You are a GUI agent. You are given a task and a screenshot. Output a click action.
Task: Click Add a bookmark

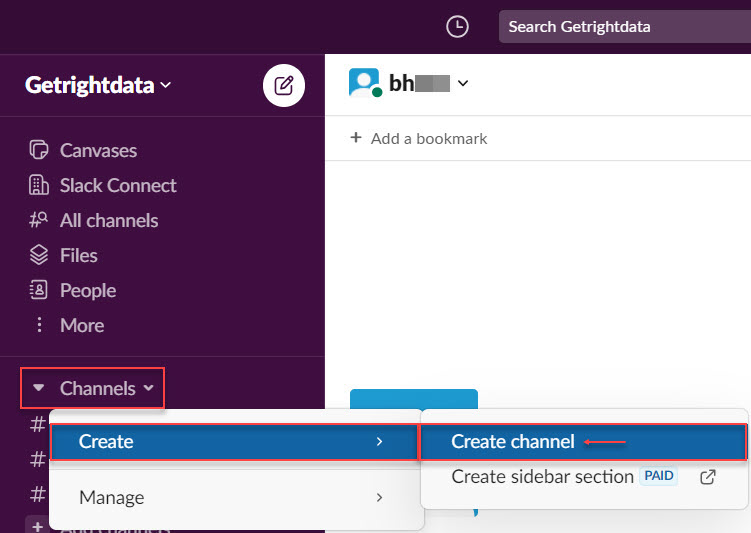[x=429, y=139]
